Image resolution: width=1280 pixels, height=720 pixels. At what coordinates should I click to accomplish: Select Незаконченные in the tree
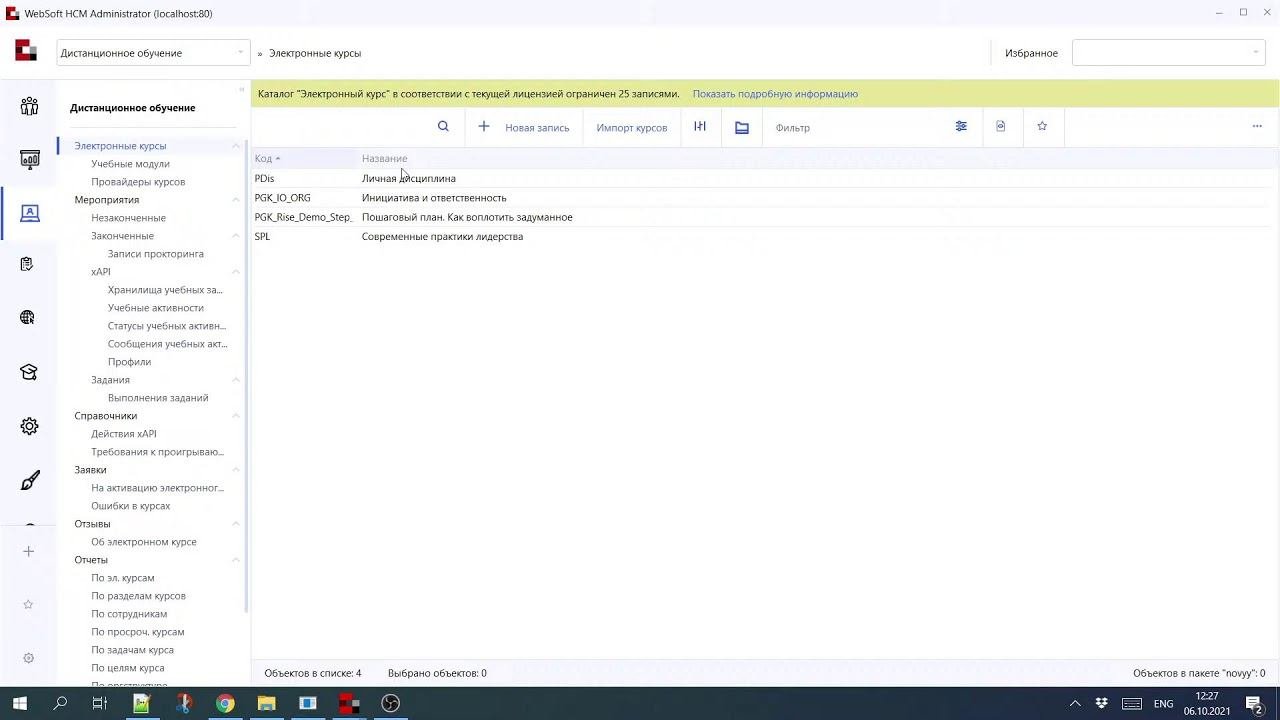(x=128, y=218)
